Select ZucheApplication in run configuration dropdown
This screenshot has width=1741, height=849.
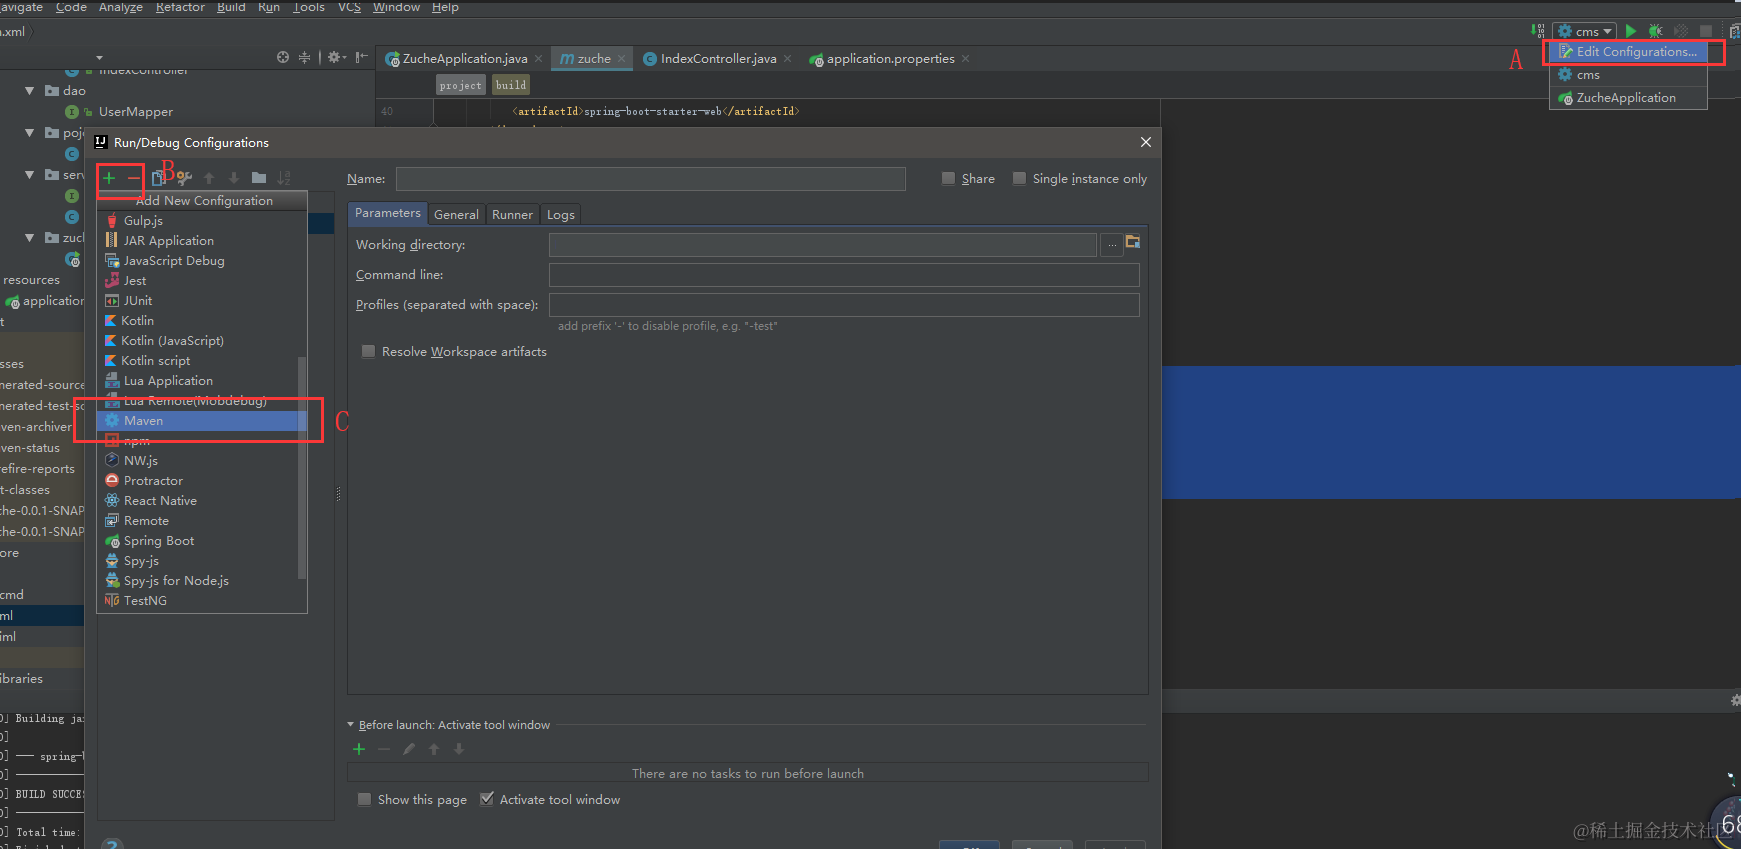coord(1628,98)
